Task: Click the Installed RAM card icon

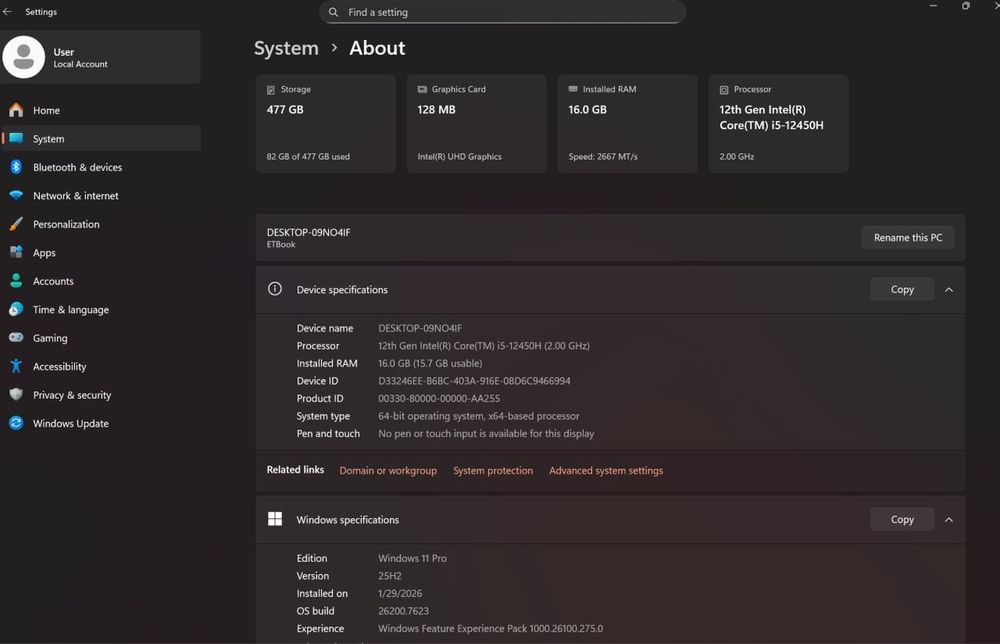Action: click(573, 89)
